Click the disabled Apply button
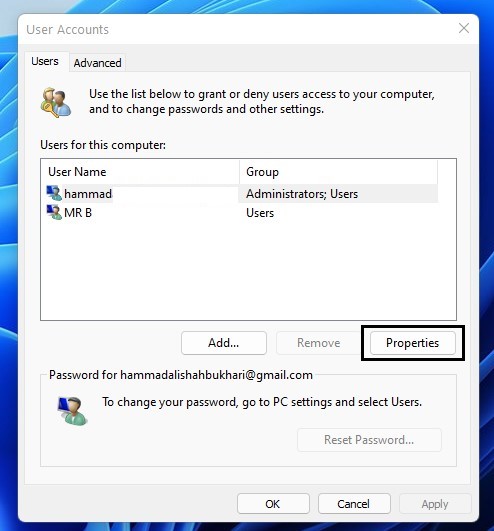This screenshot has height=531, width=494. click(x=435, y=504)
